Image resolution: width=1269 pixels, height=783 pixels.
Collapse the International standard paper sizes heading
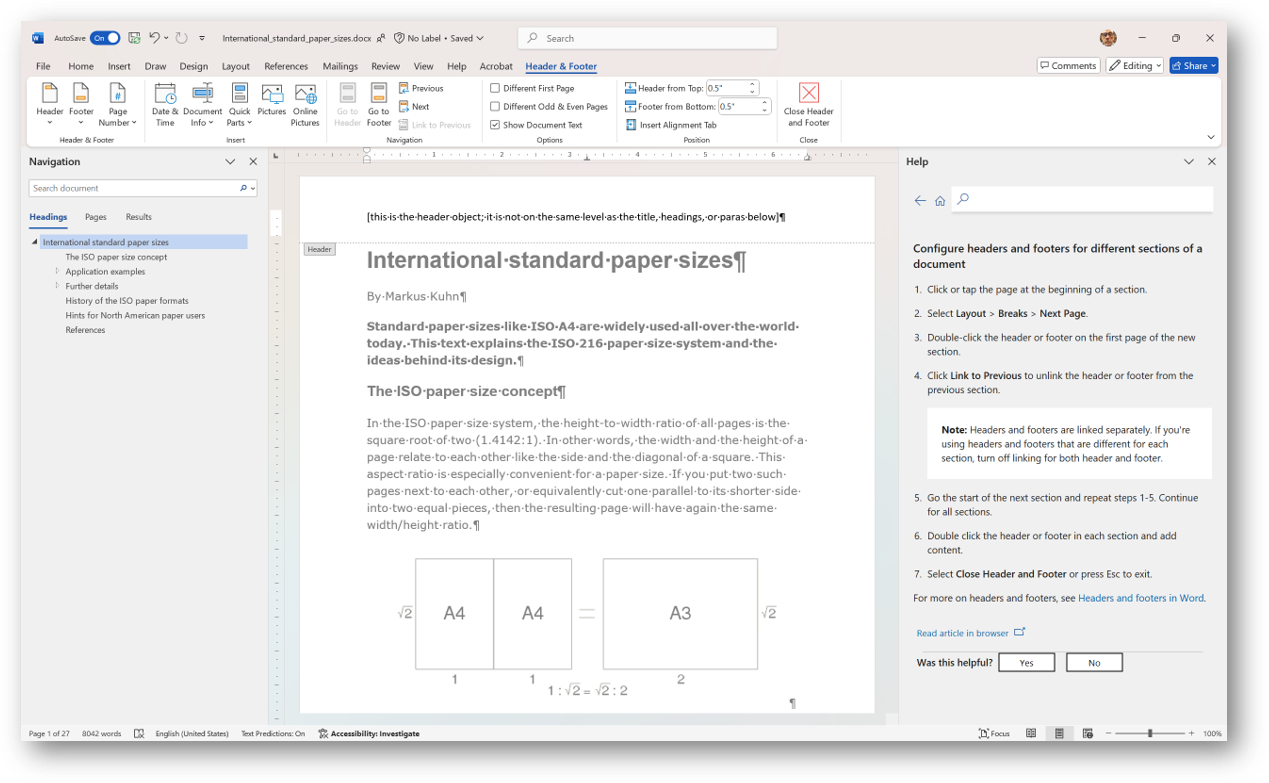[33, 241]
